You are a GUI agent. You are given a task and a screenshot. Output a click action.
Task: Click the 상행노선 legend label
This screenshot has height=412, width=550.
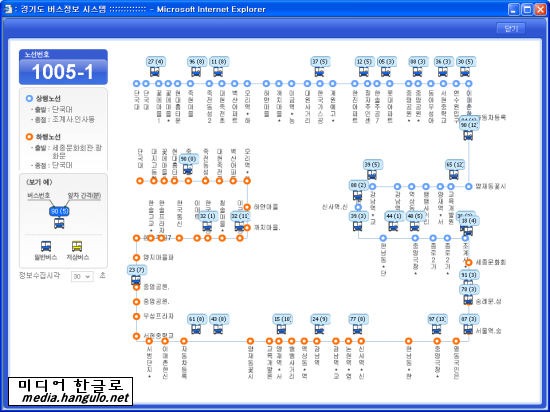[48, 99]
